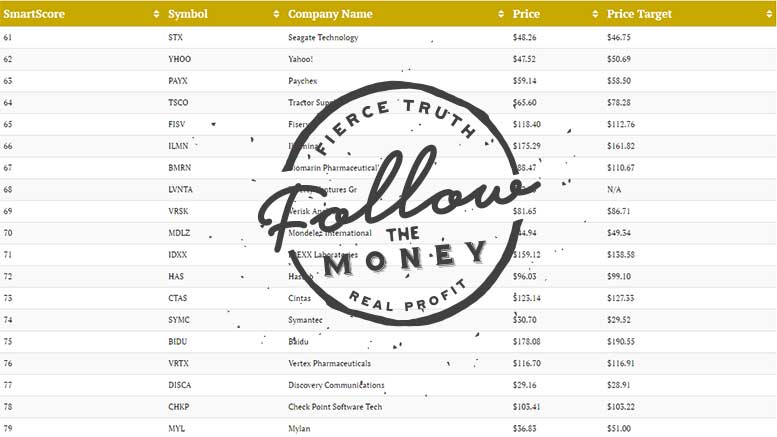This screenshot has width=777, height=437.
Task: Sort by the Price Target header
Action: [x=639, y=14]
